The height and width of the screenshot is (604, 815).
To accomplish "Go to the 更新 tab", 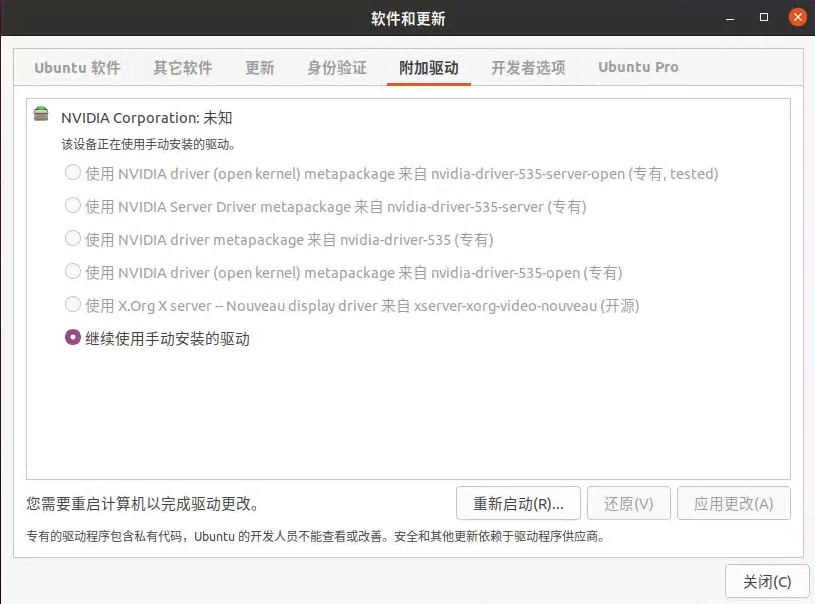I will [x=260, y=68].
